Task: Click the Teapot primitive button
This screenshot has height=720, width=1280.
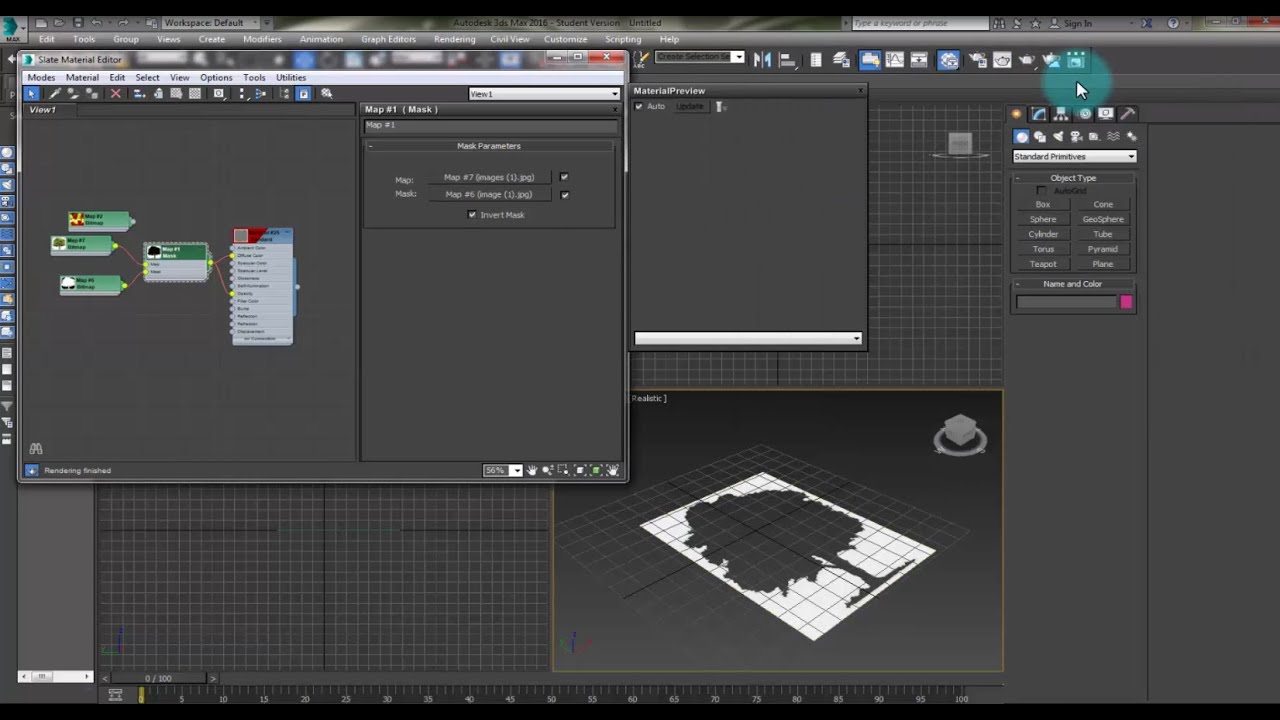Action: tap(1043, 264)
